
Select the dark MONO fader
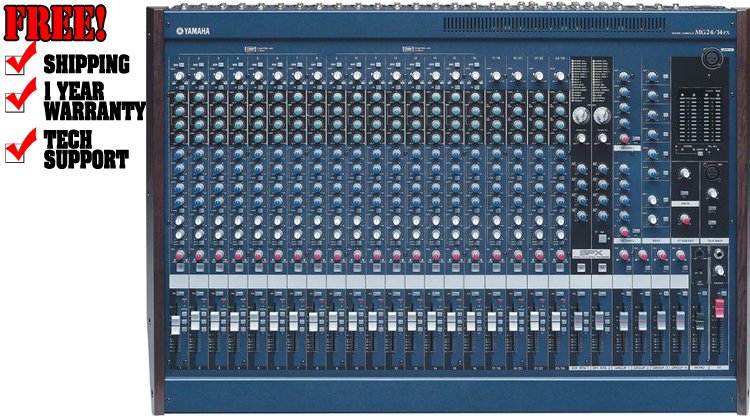[x=700, y=321]
